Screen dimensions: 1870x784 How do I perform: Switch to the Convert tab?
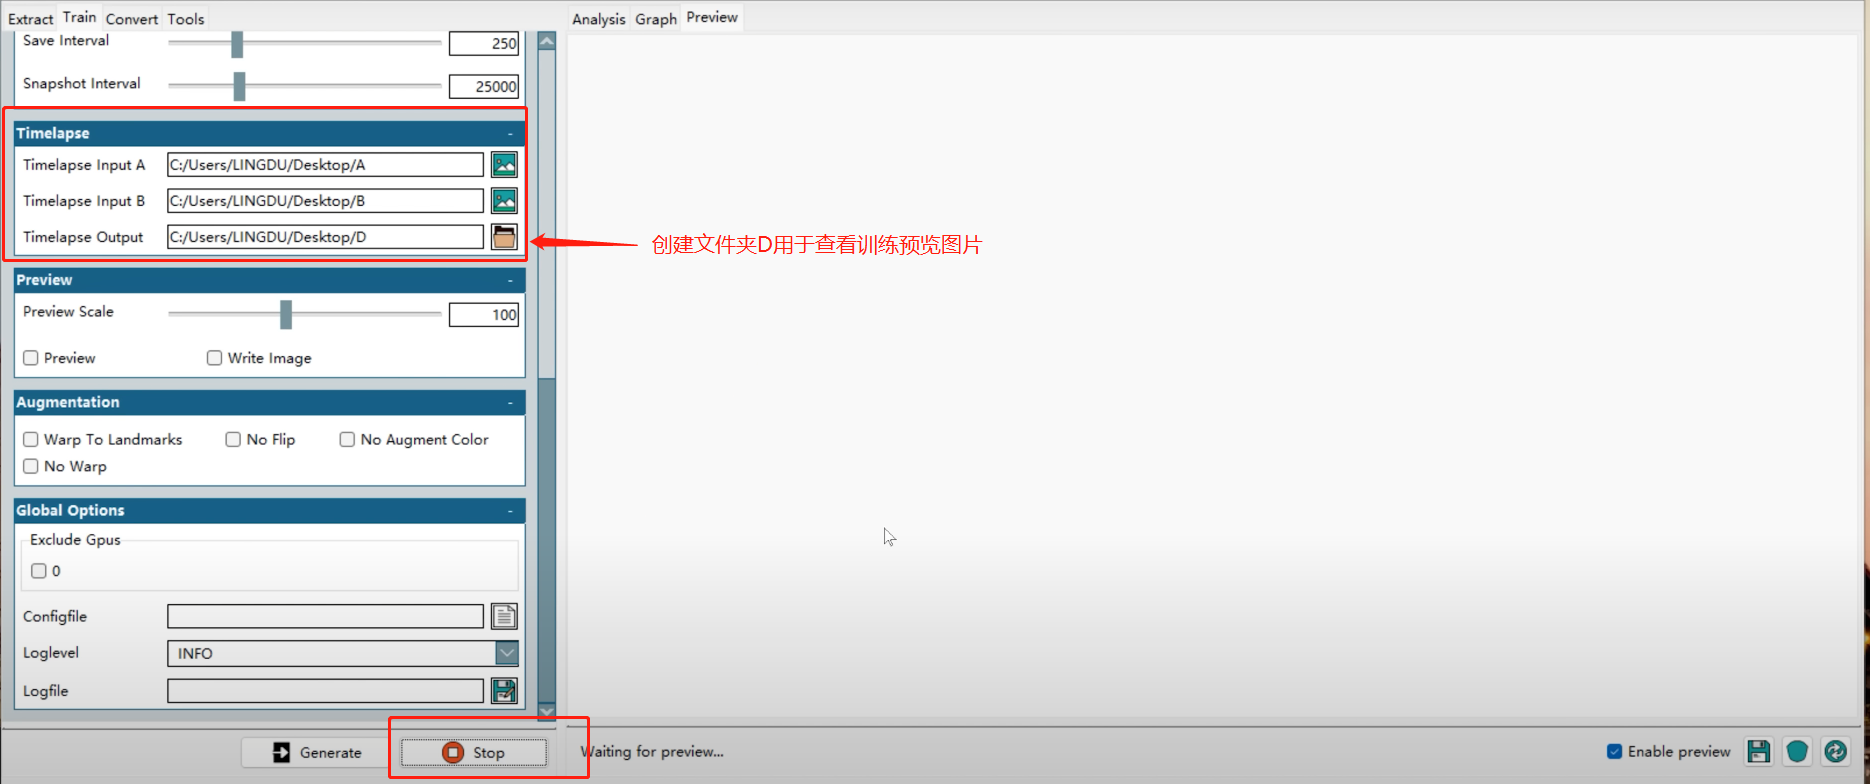click(x=132, y=19)
